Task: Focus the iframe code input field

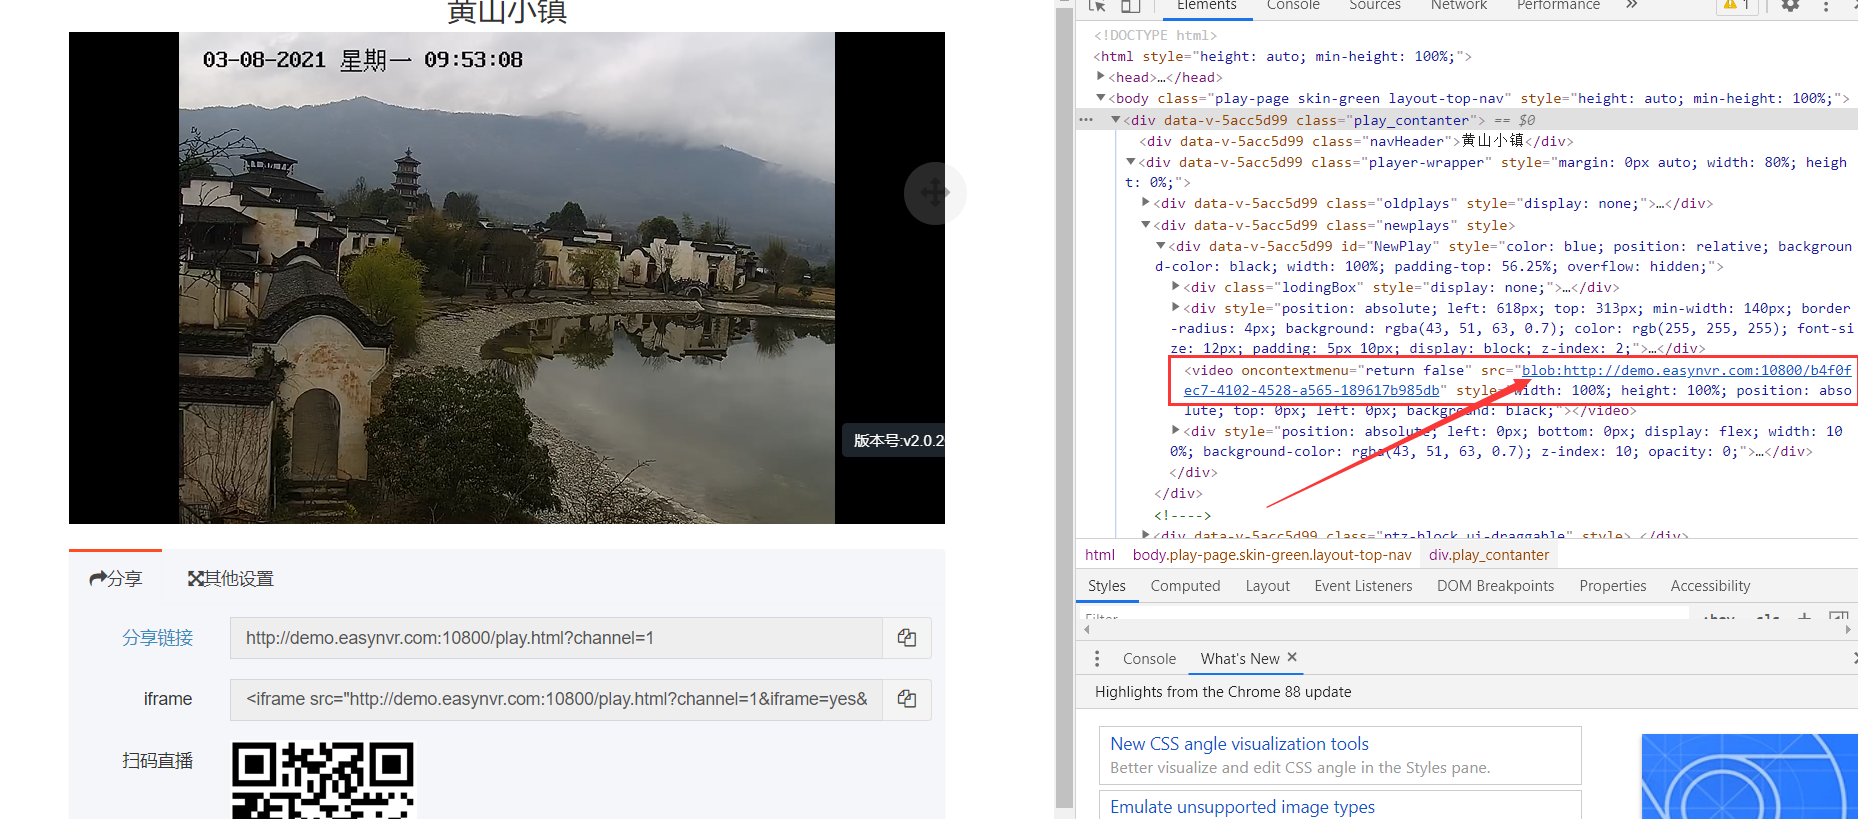Action: [556, 699]
